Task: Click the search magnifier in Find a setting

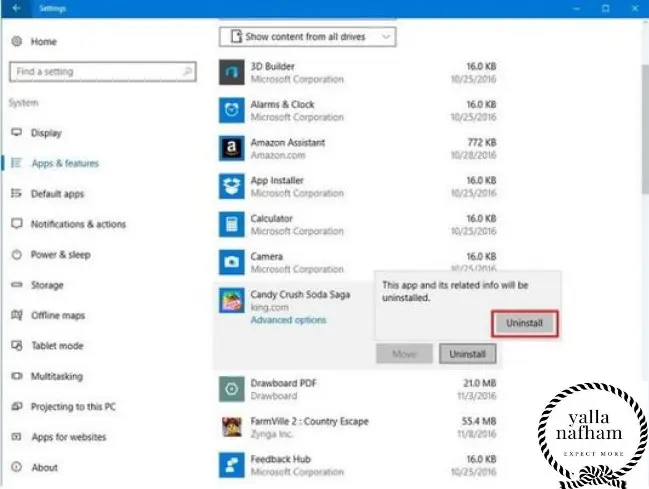Action: pyautogui.click(x=187, y=71)
